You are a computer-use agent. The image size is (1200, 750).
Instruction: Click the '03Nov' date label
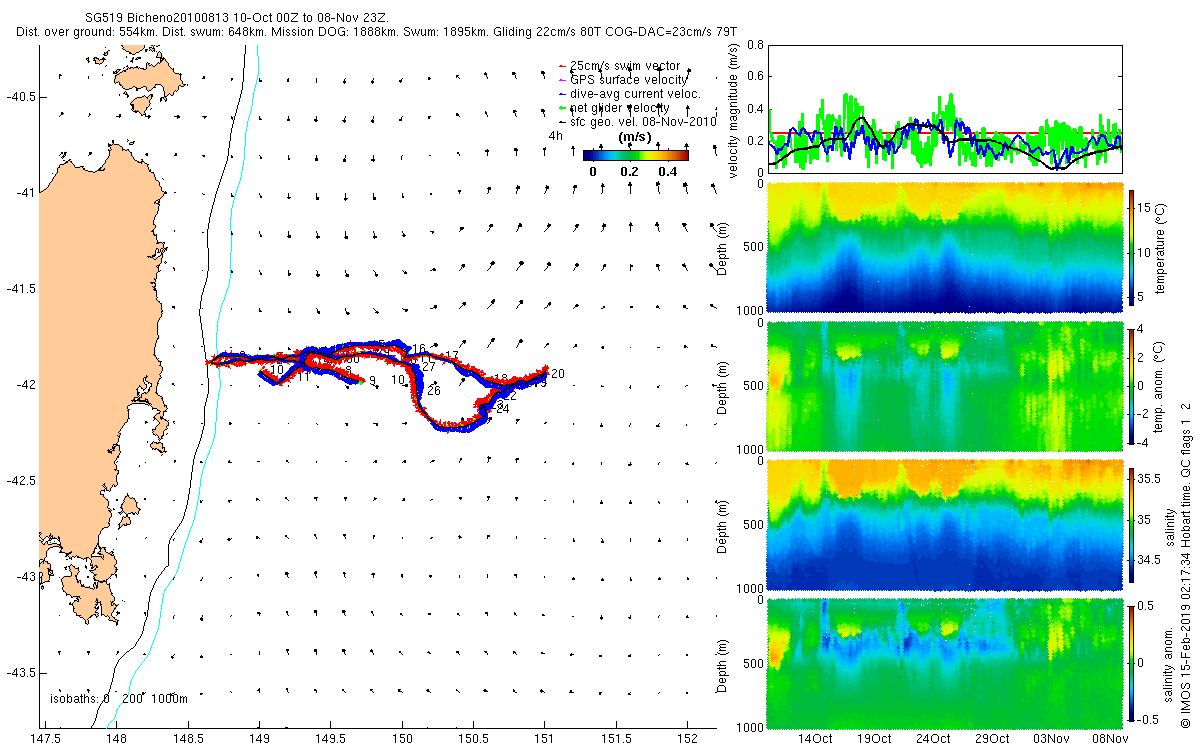1051,738
